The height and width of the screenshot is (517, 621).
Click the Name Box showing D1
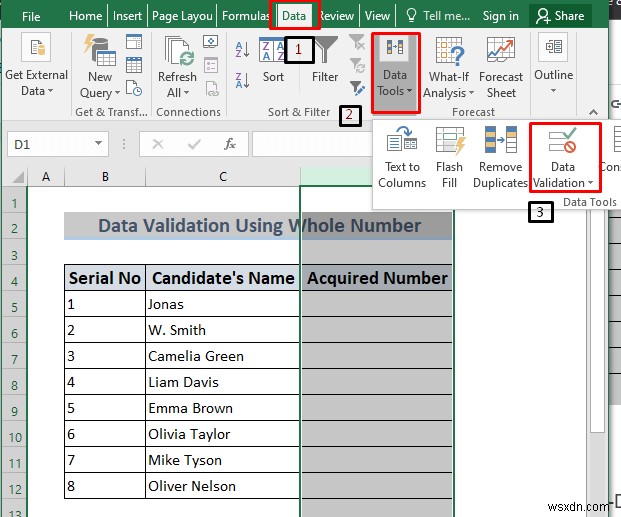pos(51,144)
